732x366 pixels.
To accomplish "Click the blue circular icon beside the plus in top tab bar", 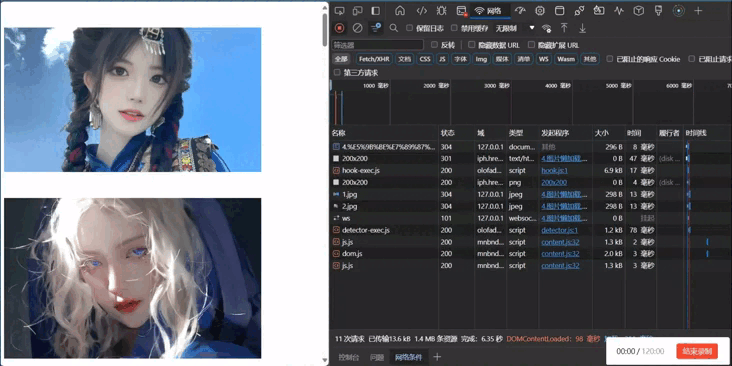I will coord(679,11).
